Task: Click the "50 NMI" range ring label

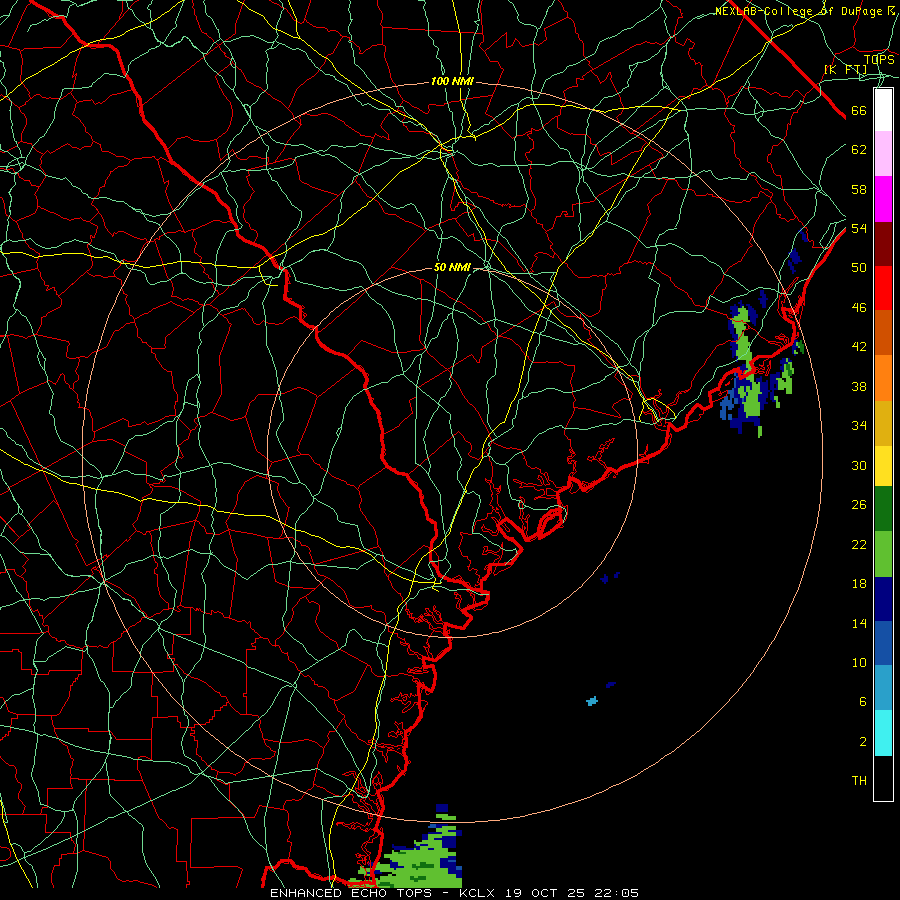Action: (452, 267)
